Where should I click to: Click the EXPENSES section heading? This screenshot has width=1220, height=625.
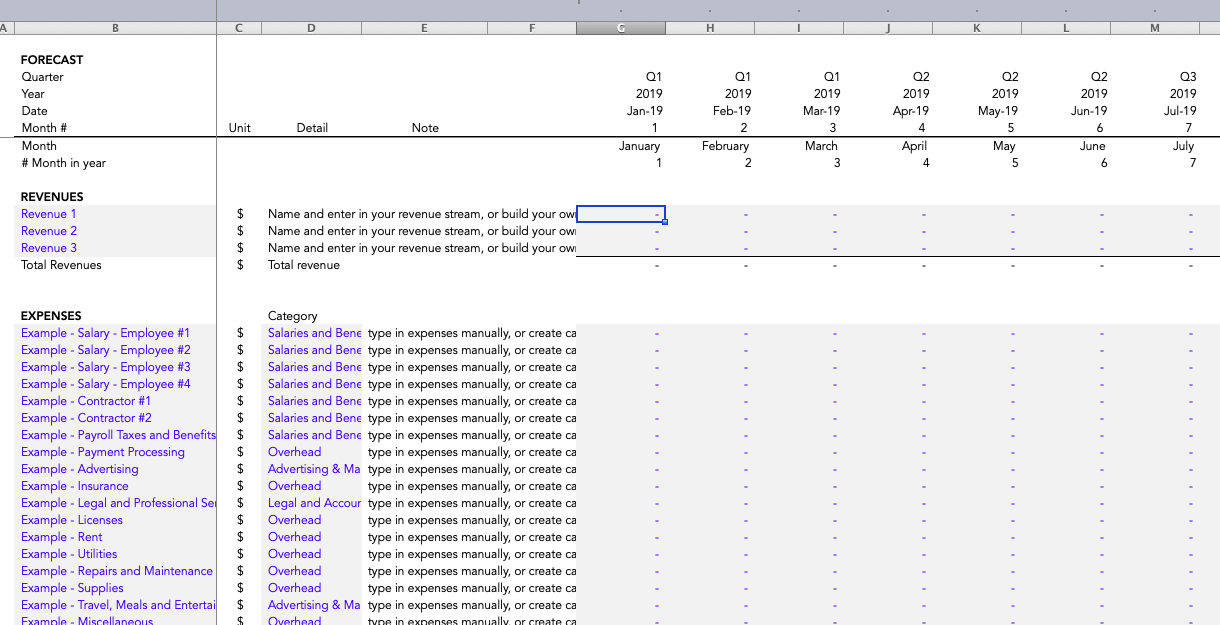(51, 316)
